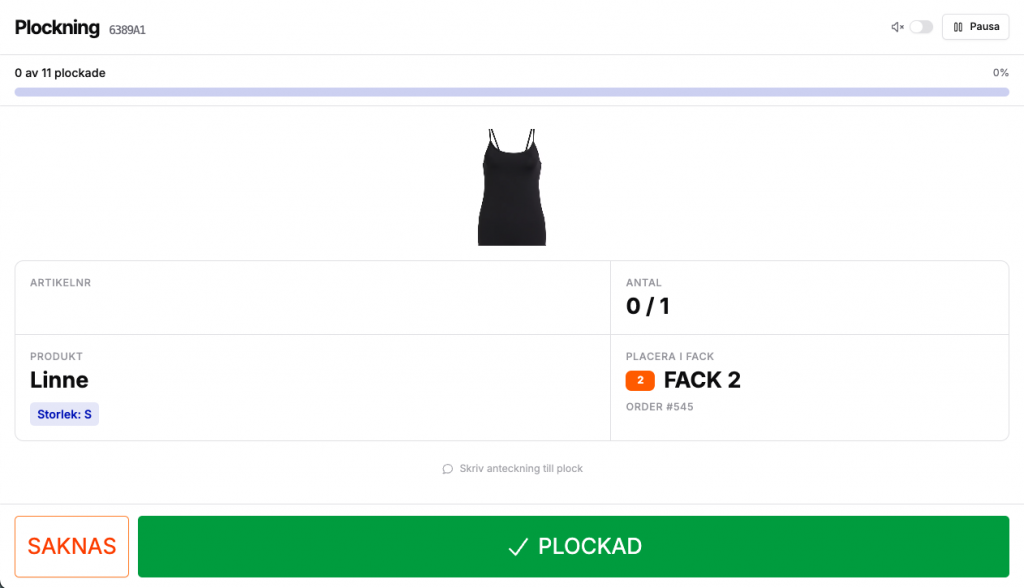The width and height of the screenshot is (1024, 588).
Task: Click the black tank top product image
Action: 512,187
